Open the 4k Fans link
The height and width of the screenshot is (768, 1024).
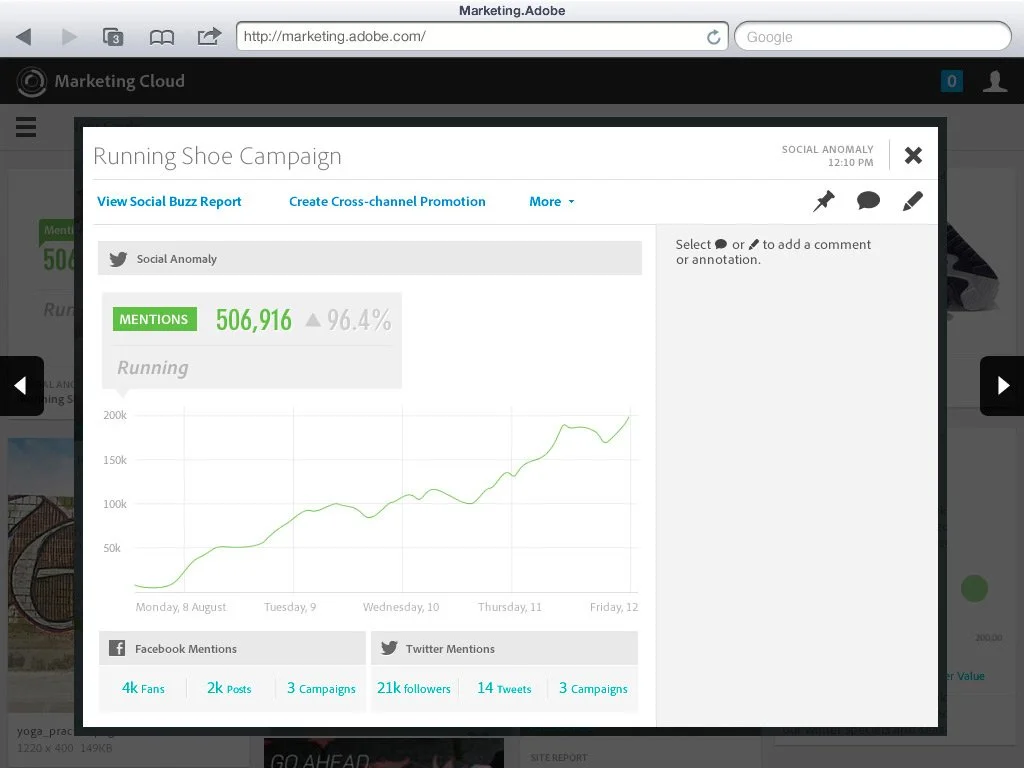[x=143, y=688]
